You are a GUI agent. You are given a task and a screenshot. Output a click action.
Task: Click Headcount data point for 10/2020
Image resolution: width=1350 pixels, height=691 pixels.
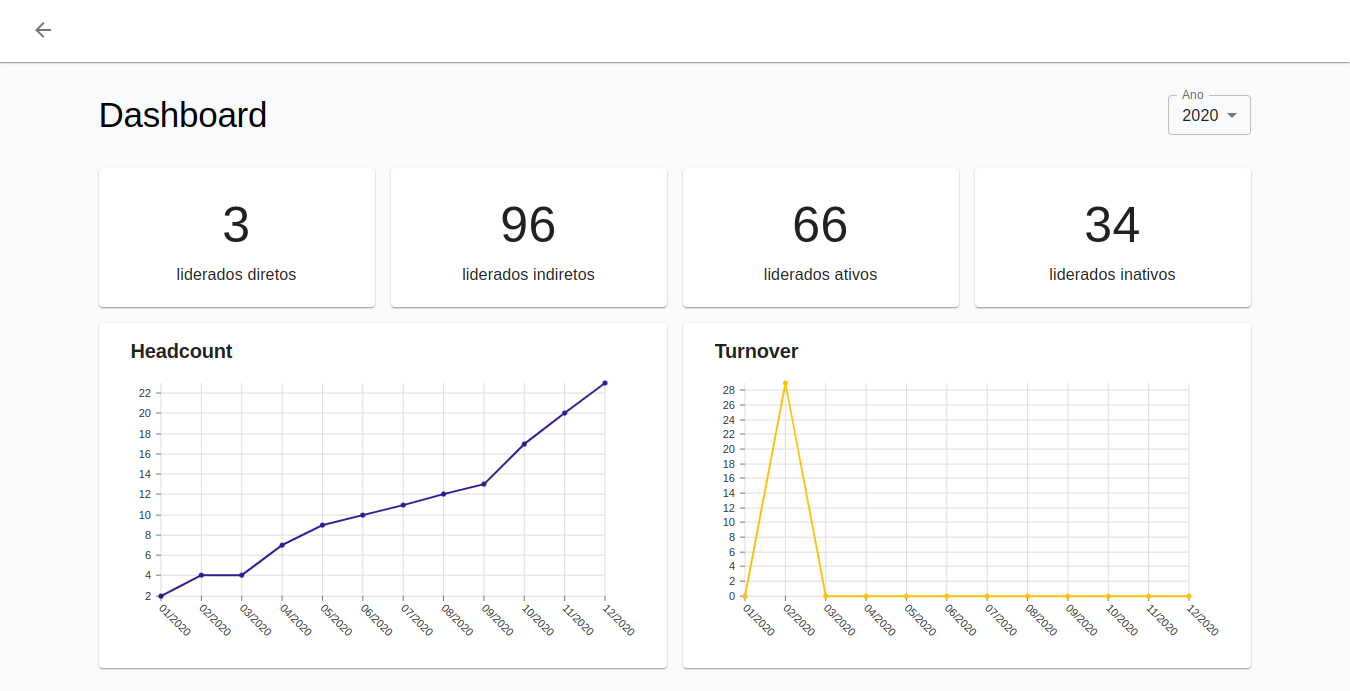click(524, 444)
